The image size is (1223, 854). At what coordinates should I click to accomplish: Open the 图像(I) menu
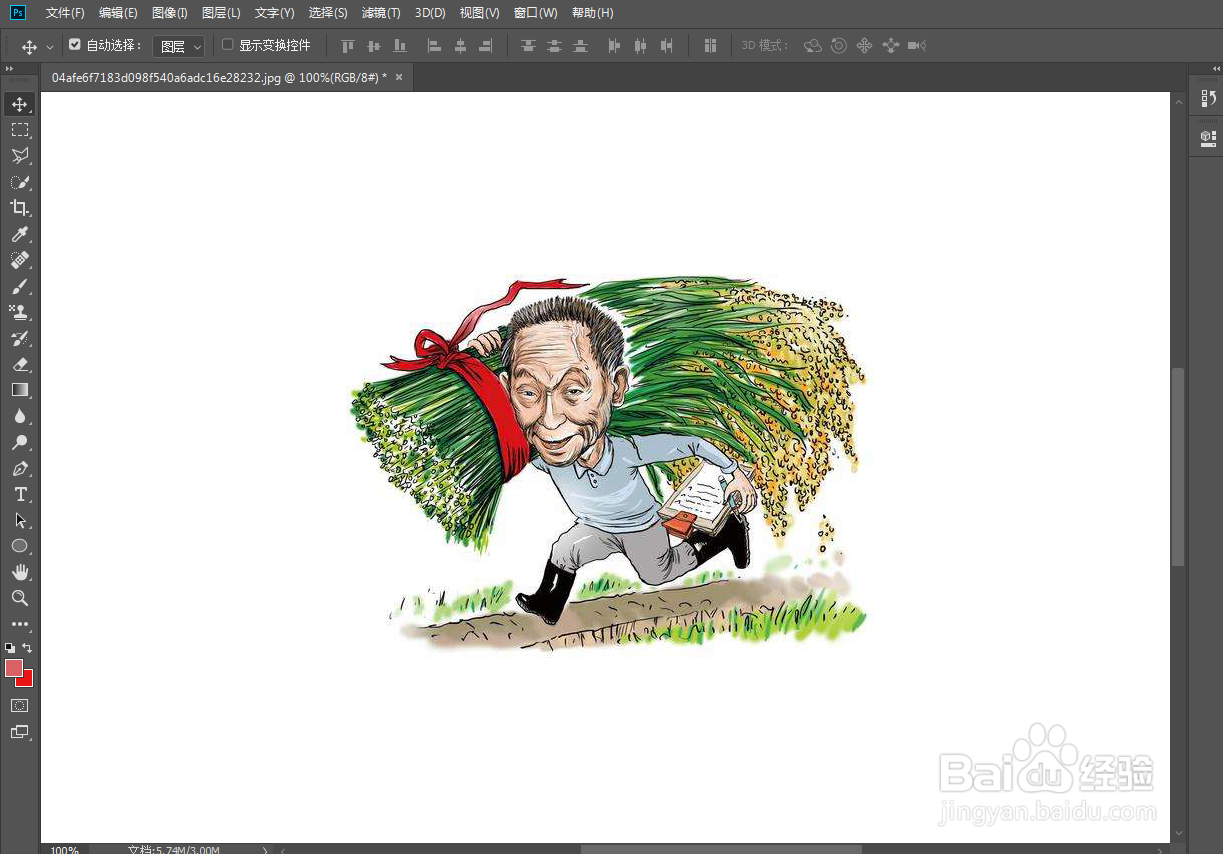[170, 13]
